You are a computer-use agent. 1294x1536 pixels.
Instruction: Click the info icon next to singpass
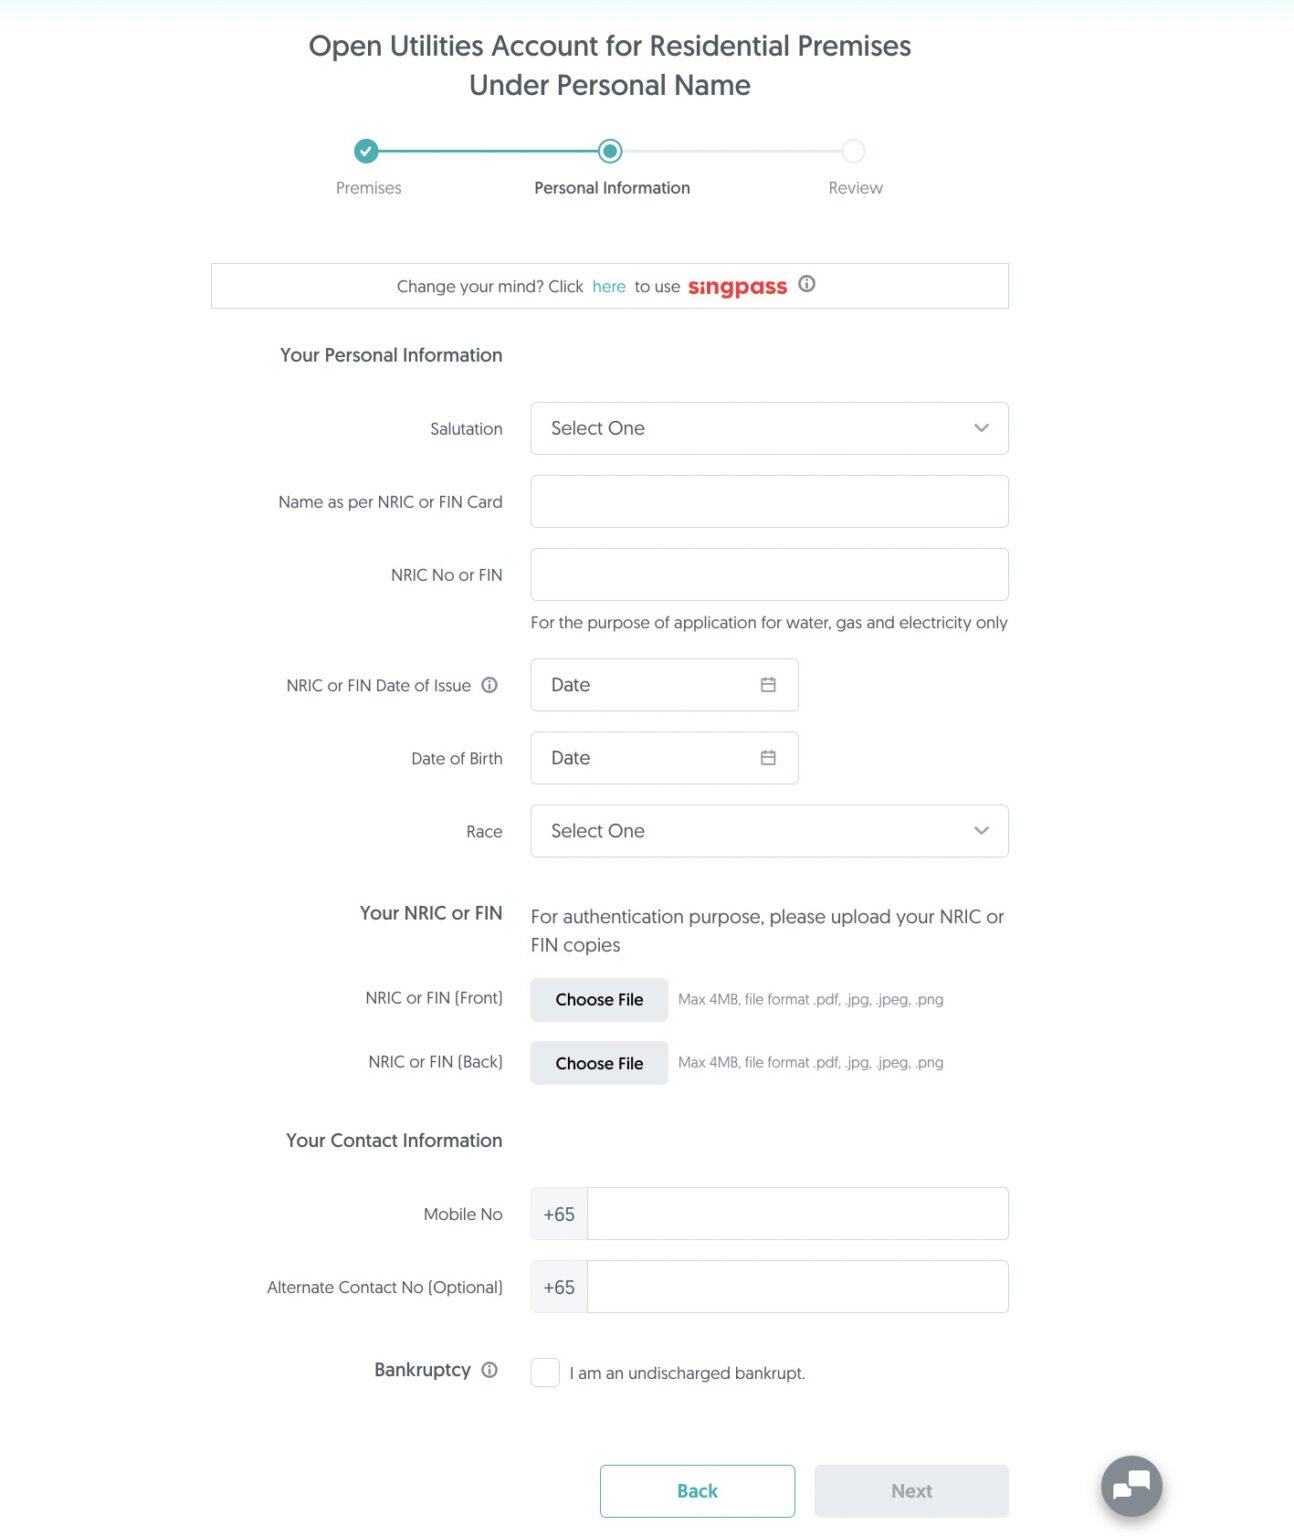click(x=806, y=284)
